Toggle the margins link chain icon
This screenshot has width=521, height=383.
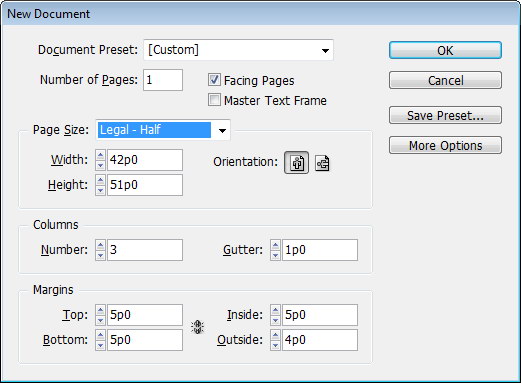197,327
